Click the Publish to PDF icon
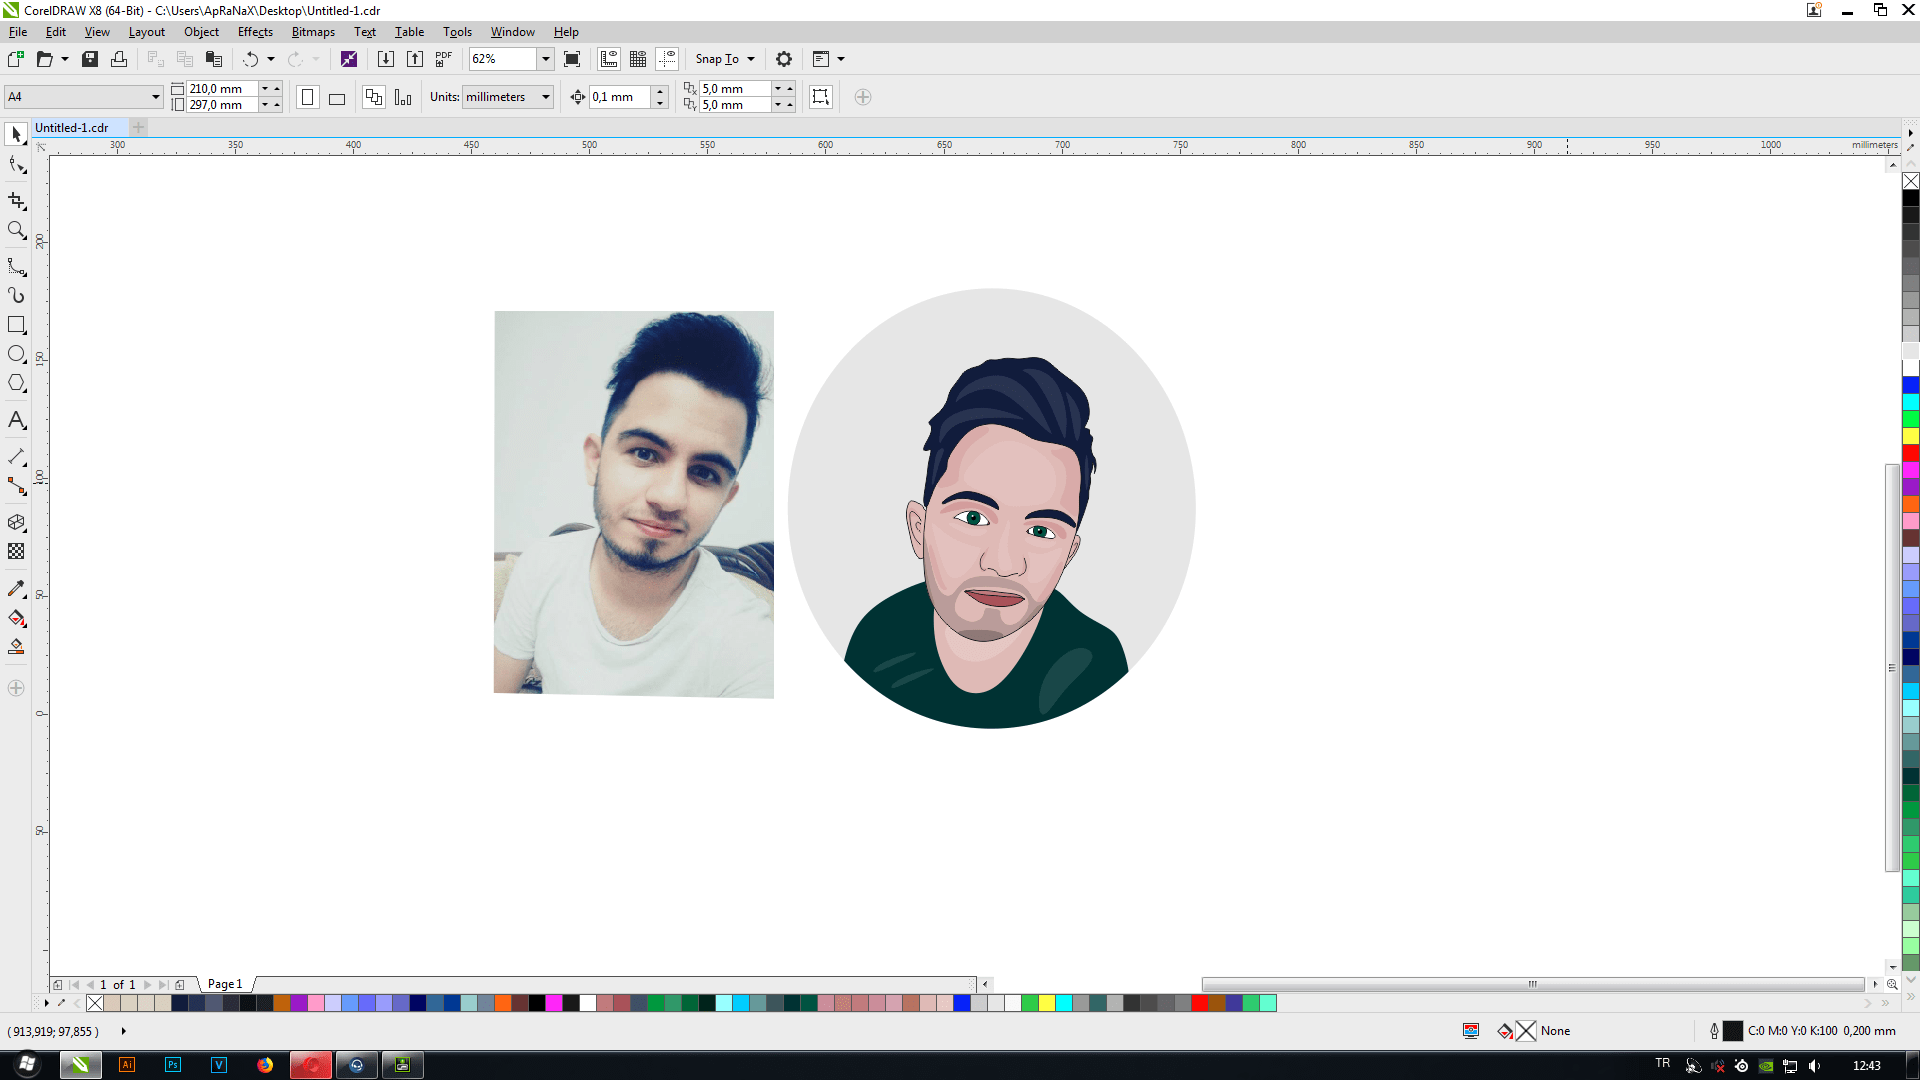The image size is (1920, 1080). pyautogui.click(x=444, y=59)
